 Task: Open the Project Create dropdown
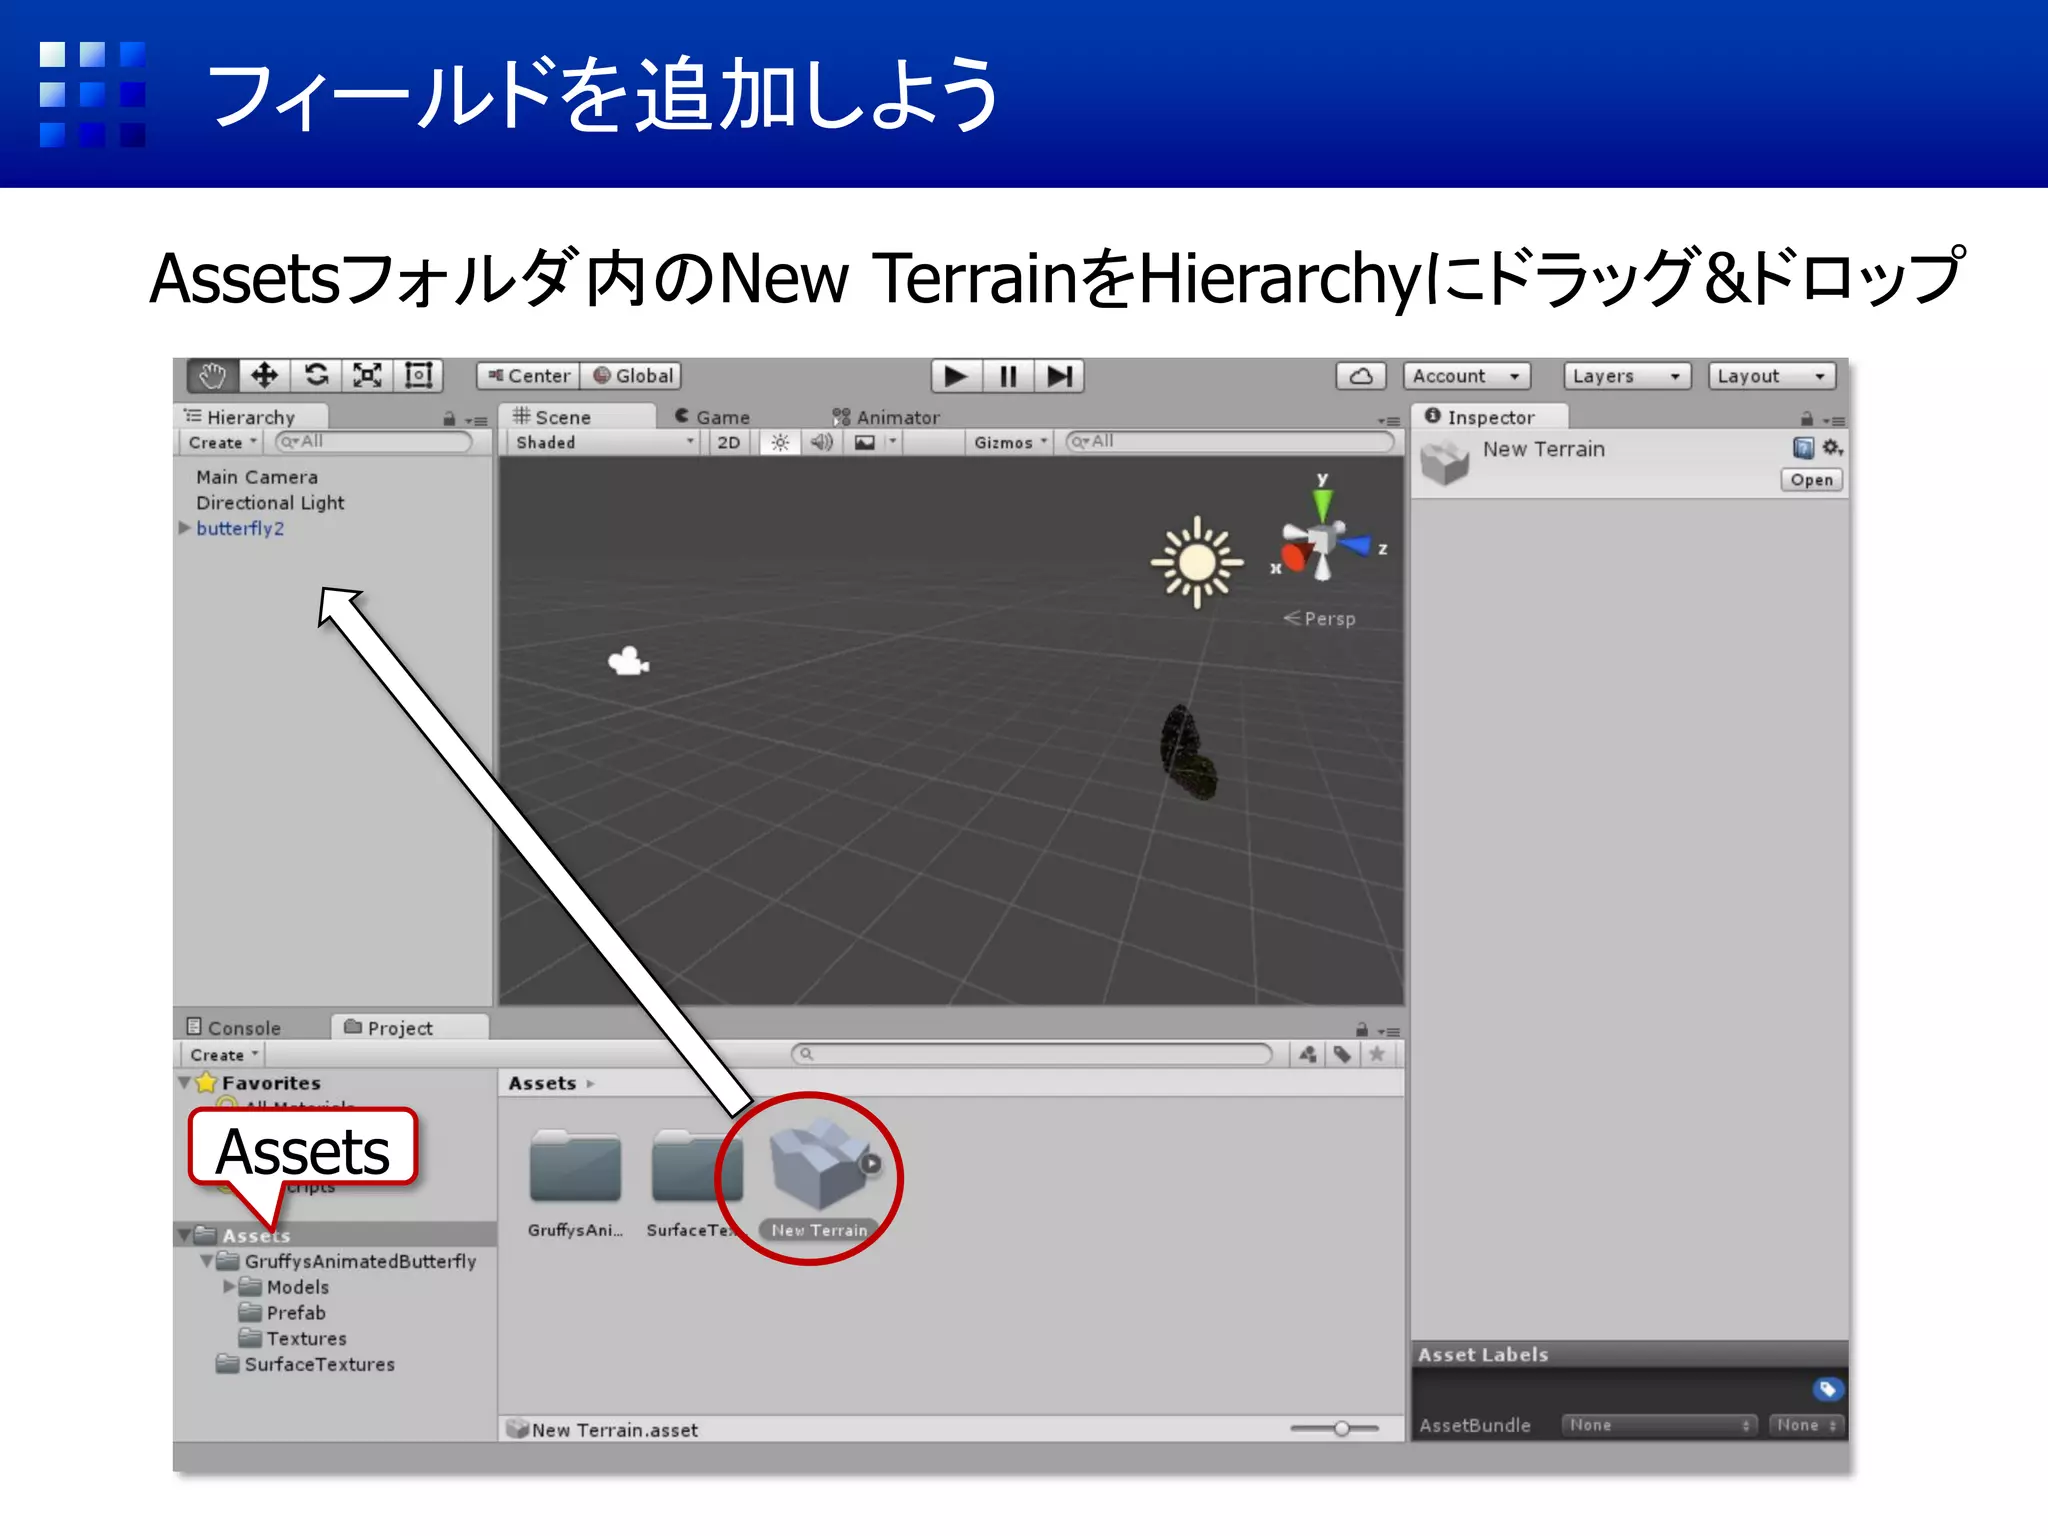point(224,1055)
